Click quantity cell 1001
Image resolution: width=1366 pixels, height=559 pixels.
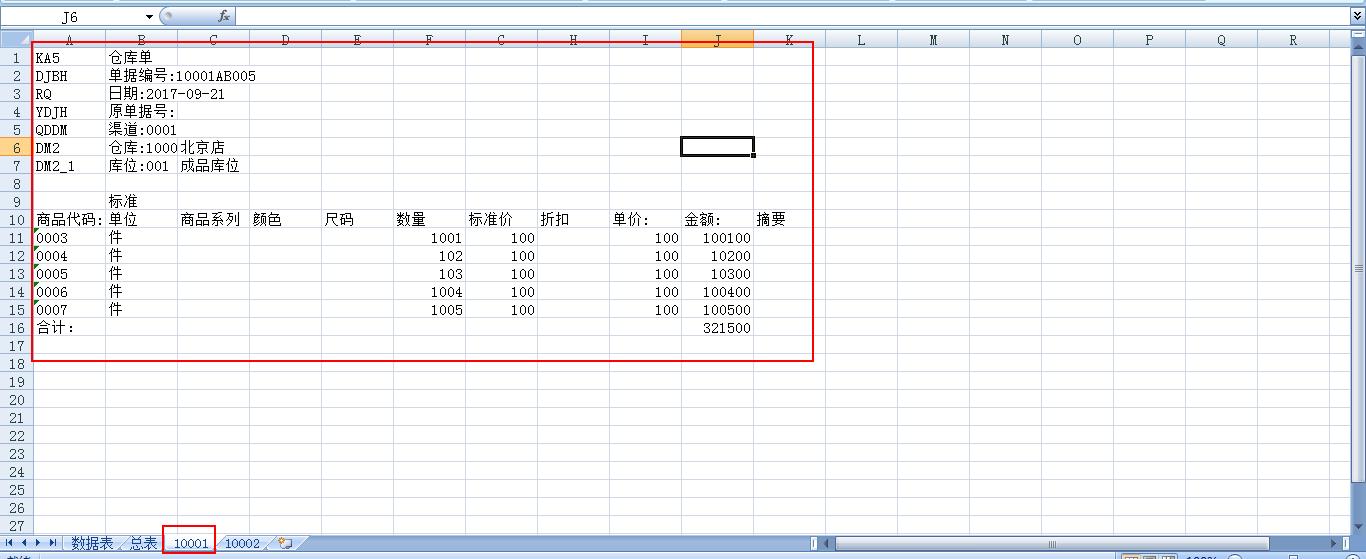pyautogui.click(x=429, y=237)
